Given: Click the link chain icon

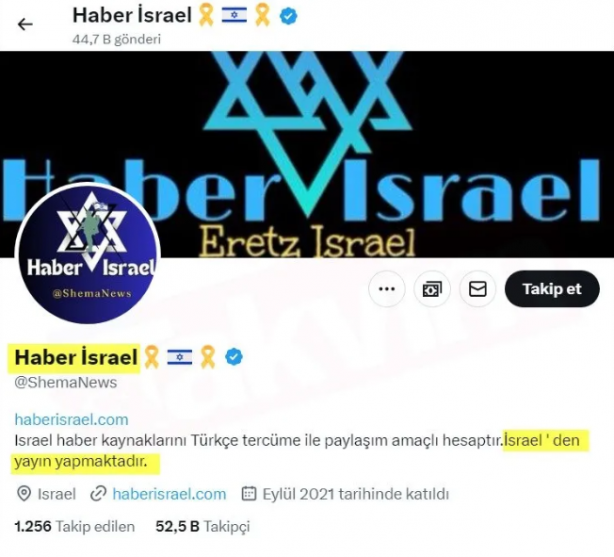Looking at the screenshot, I should (x=98, y=494).
